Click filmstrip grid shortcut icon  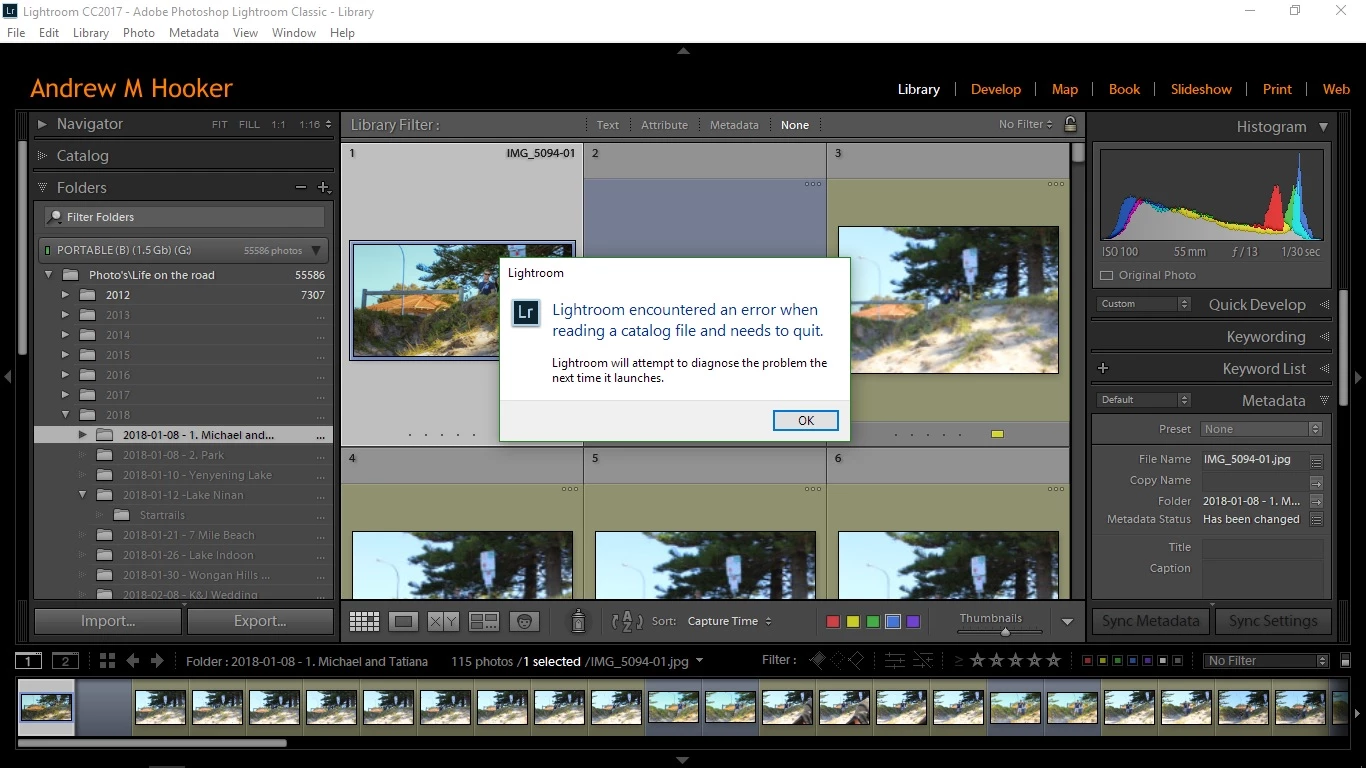(x=107, y=661)
